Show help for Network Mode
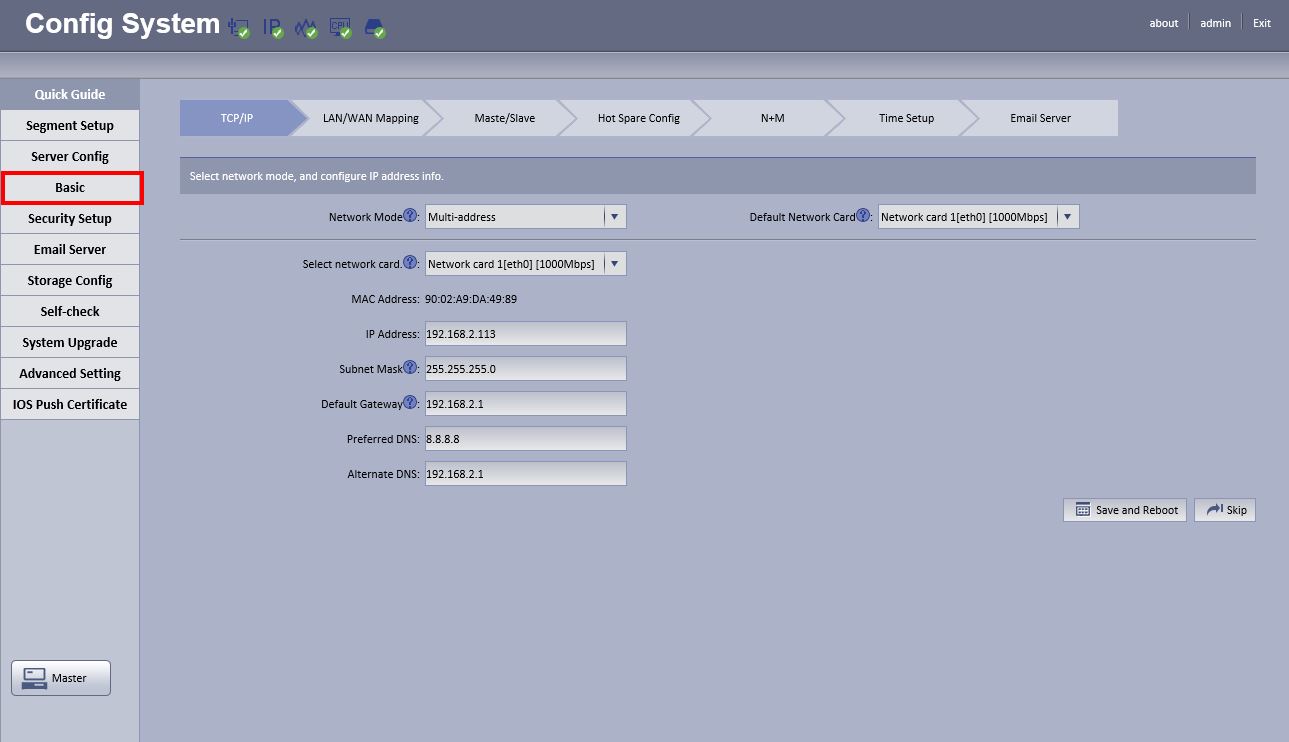This screenshot has width=1289, height=742. 409,216
